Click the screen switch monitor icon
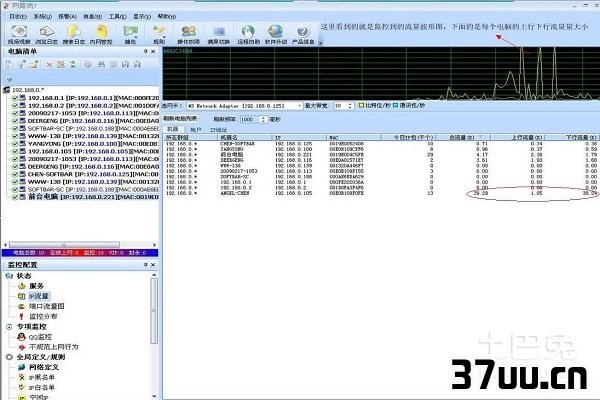 (x=218, y=34)
